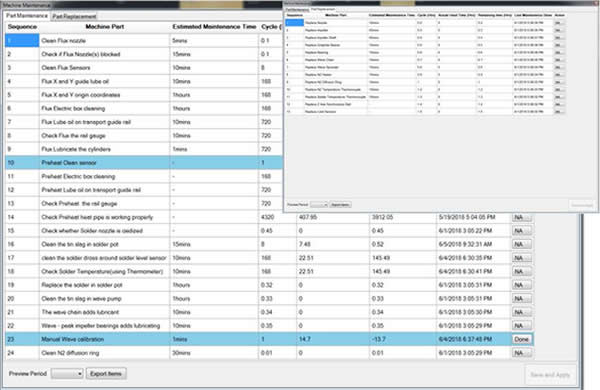The height and width of the screenshot is (390, 600).
Task: Open Preview Period dropdown in small window
Action: (x=319, y=205)
